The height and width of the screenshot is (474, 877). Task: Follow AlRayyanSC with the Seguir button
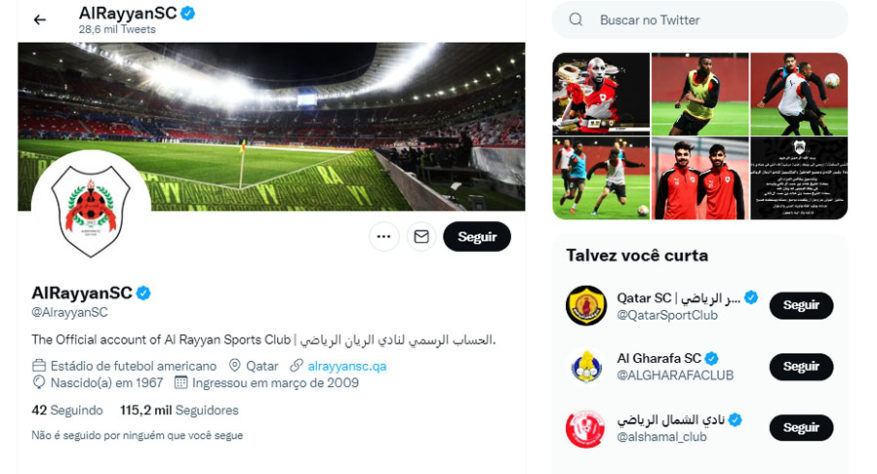tap(477, 237)
